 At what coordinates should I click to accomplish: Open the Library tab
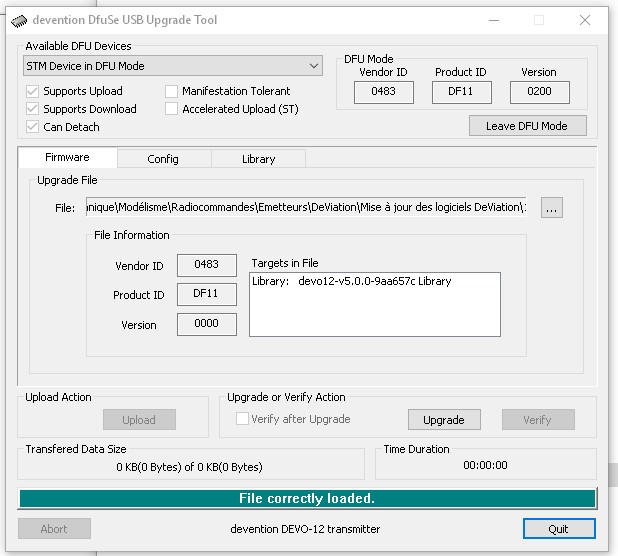pos(259,159)
